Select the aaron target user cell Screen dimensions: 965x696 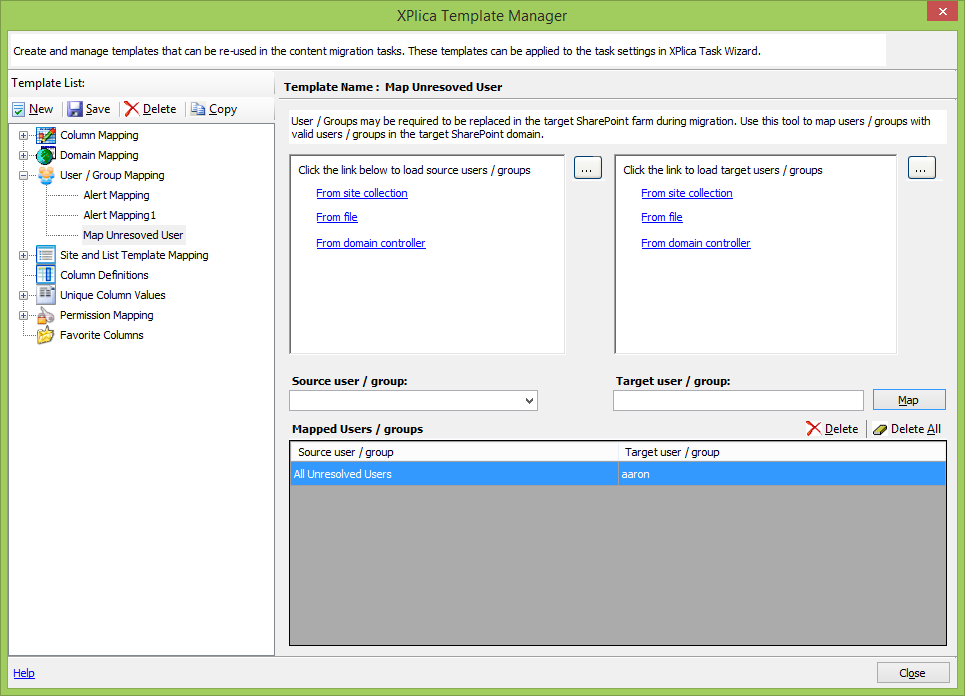click(782, 474)
